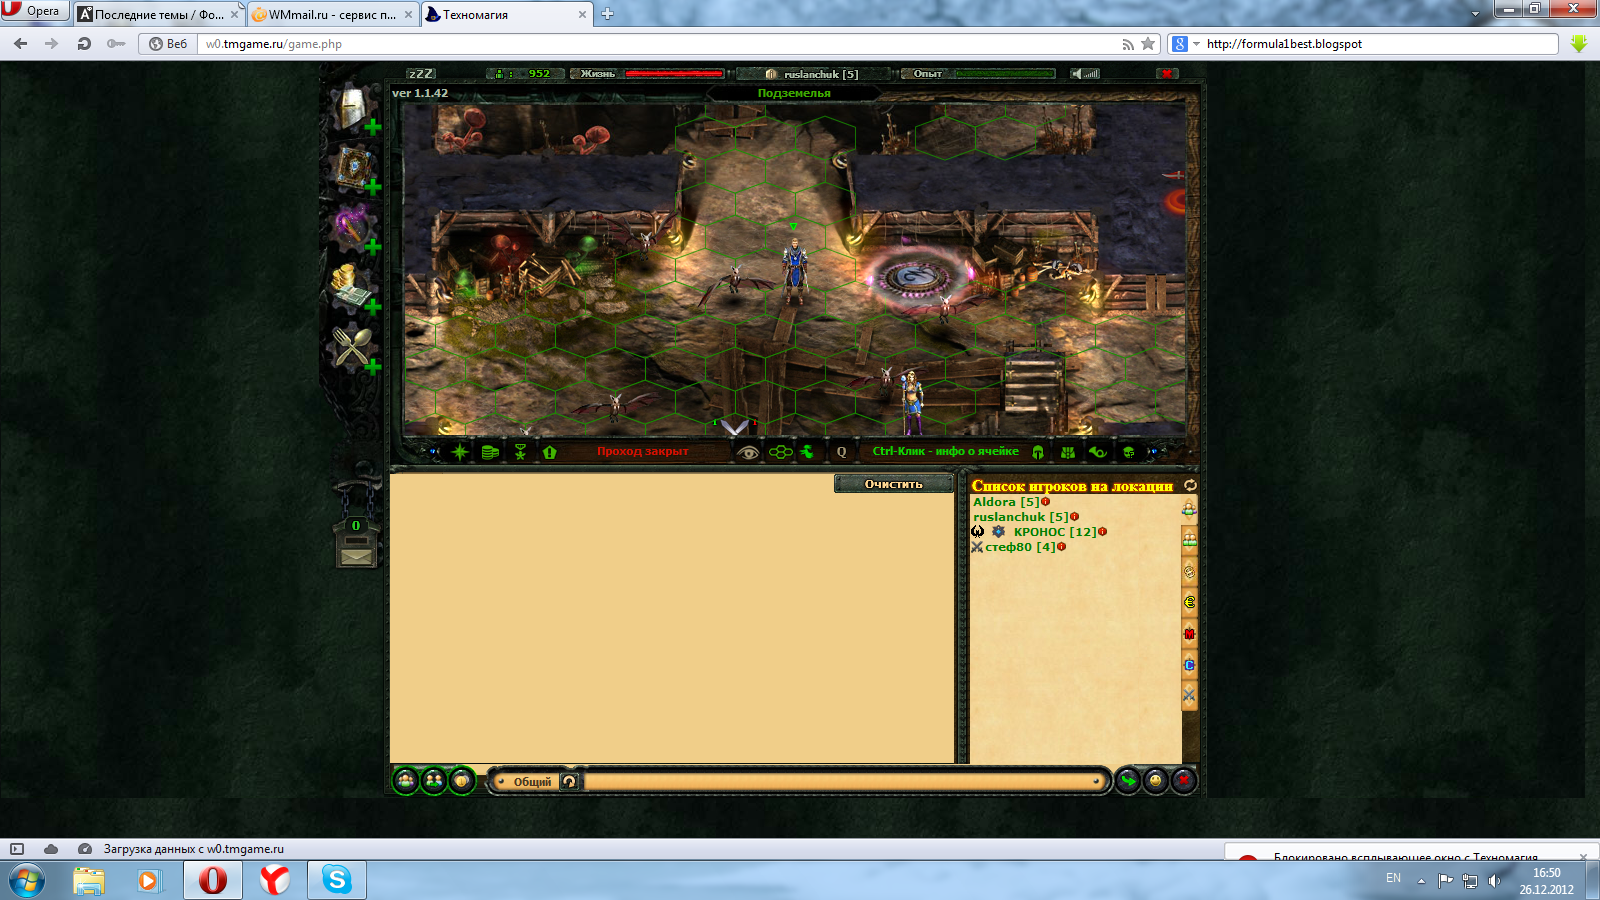The width and height of the screenshot is (1600, 900).
Task: Click the red M filter icon
Action: point(1189,633)
